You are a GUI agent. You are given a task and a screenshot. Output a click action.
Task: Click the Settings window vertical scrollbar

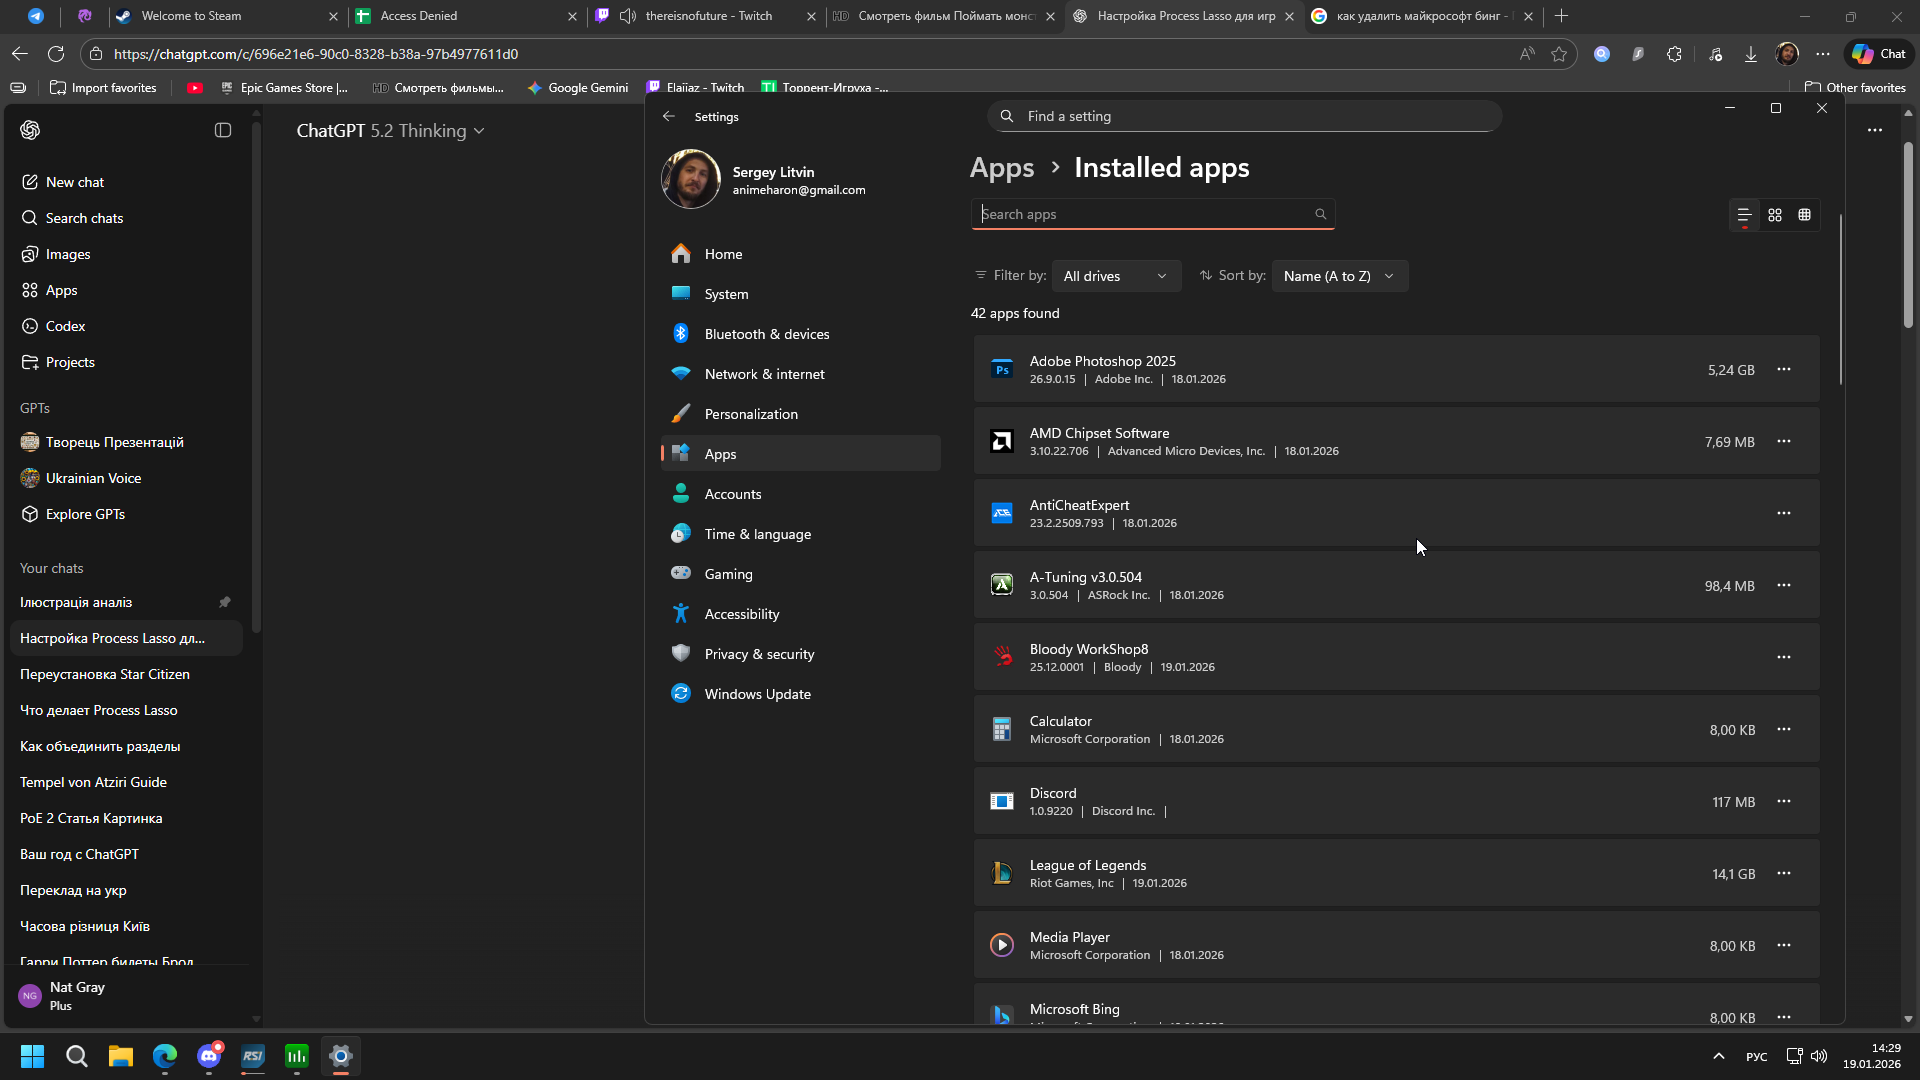pyautogui.click(x=1840, y=300)
